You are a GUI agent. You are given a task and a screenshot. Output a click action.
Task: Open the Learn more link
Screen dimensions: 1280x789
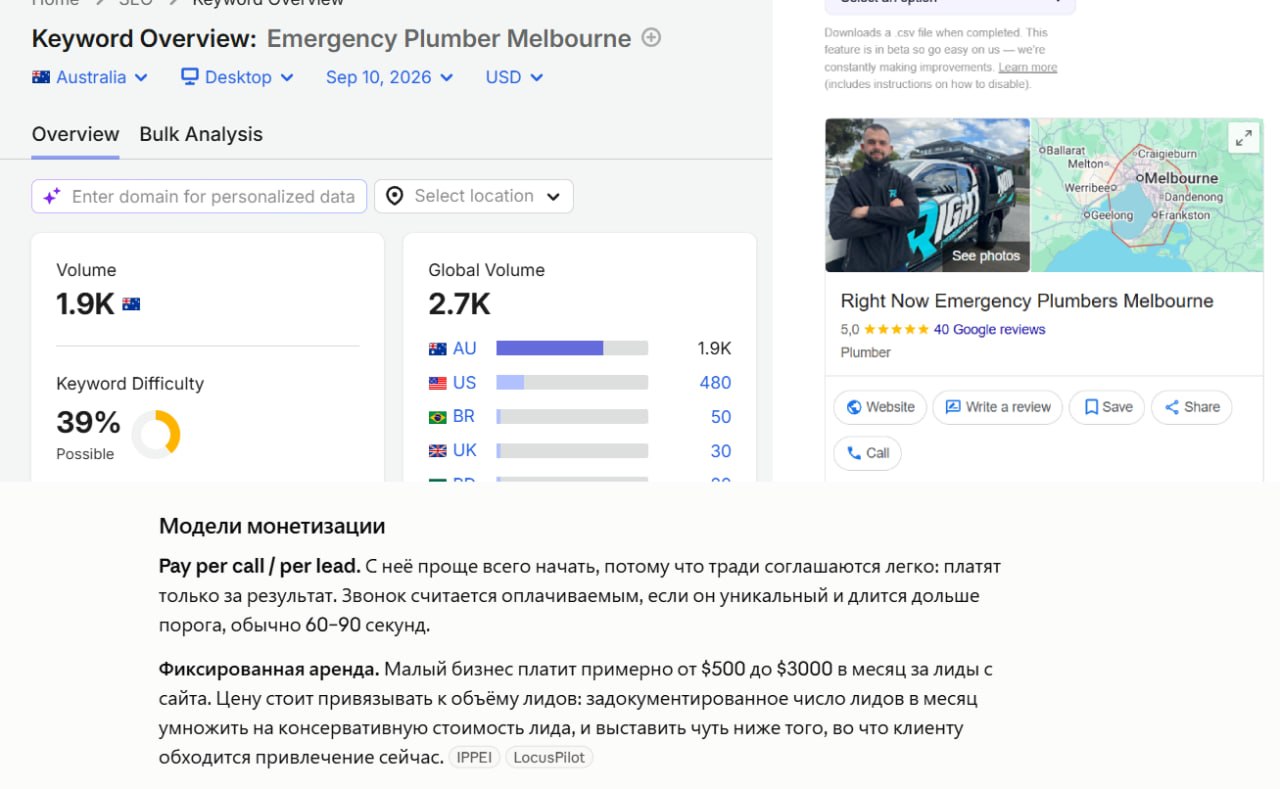(x=1027, y=67)
